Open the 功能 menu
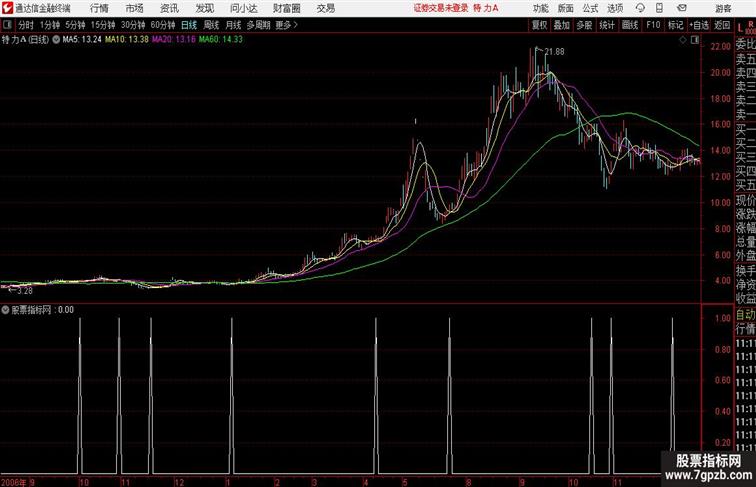The image size is (756, 487). pyautogui.click(x=541, y=8)
